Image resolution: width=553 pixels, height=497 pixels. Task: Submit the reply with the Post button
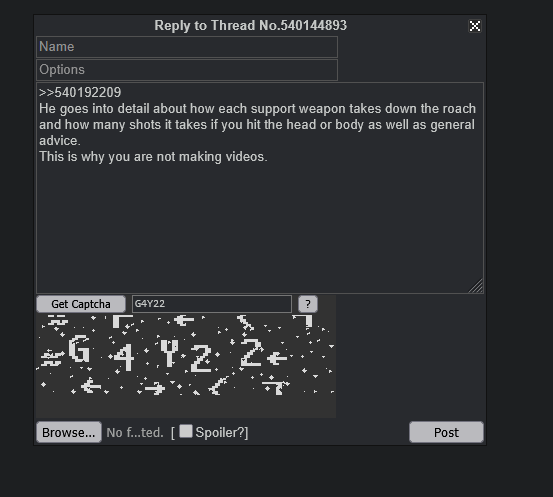click(446, 432)
